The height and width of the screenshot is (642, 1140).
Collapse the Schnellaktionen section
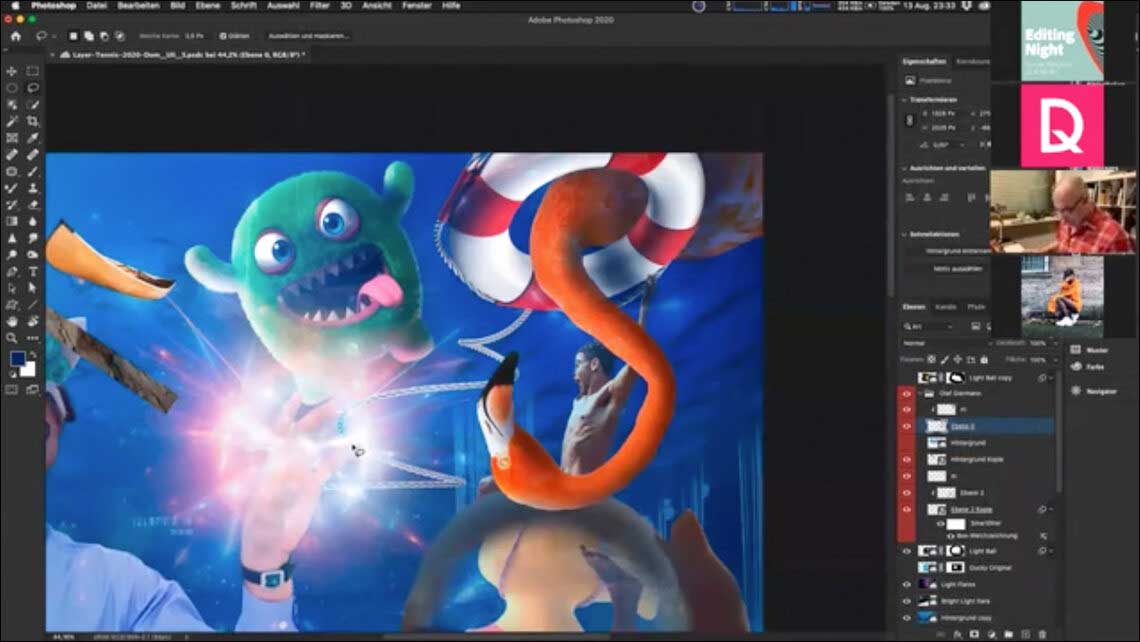(x=904, y=234)
